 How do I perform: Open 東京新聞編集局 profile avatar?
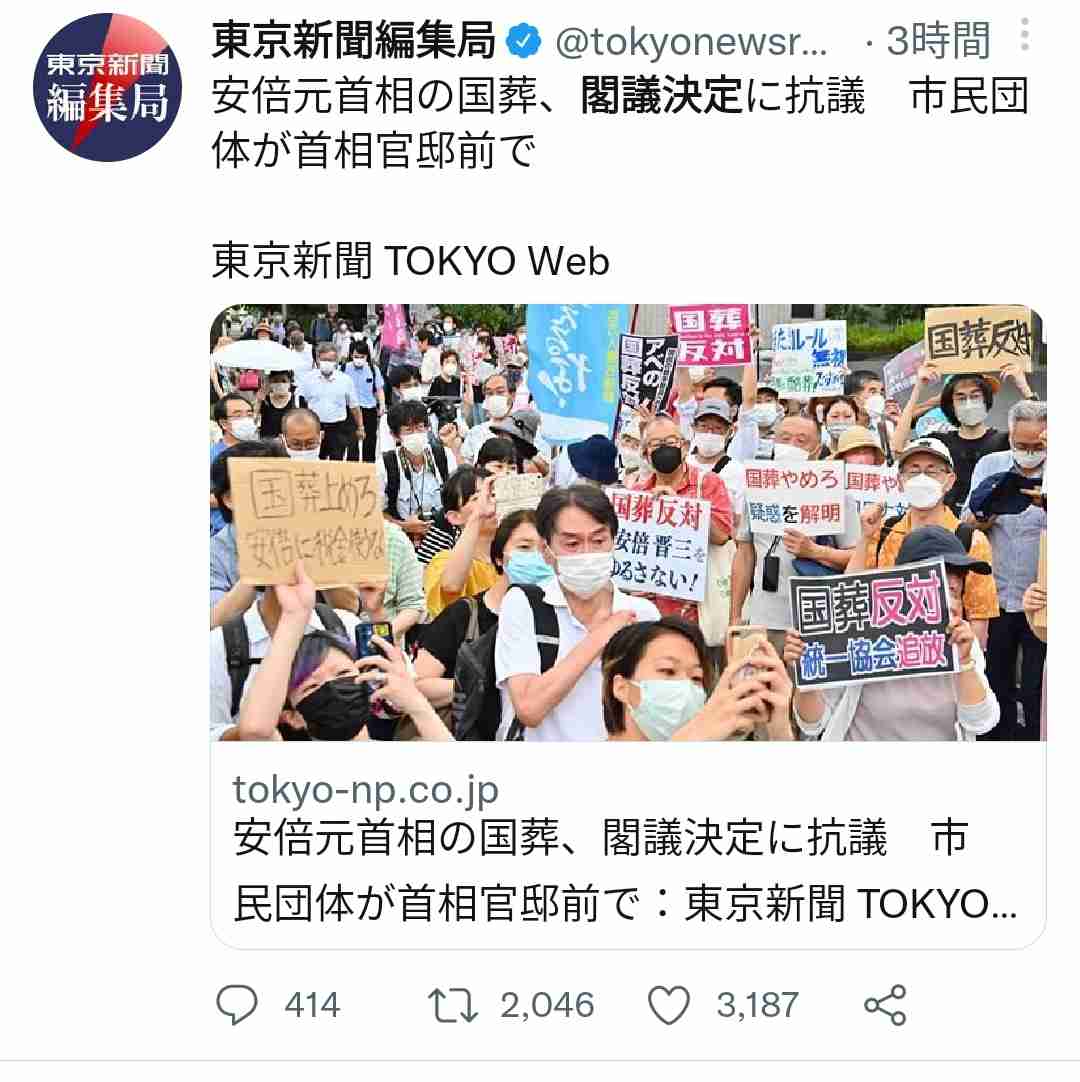click(x=107, y=87)
